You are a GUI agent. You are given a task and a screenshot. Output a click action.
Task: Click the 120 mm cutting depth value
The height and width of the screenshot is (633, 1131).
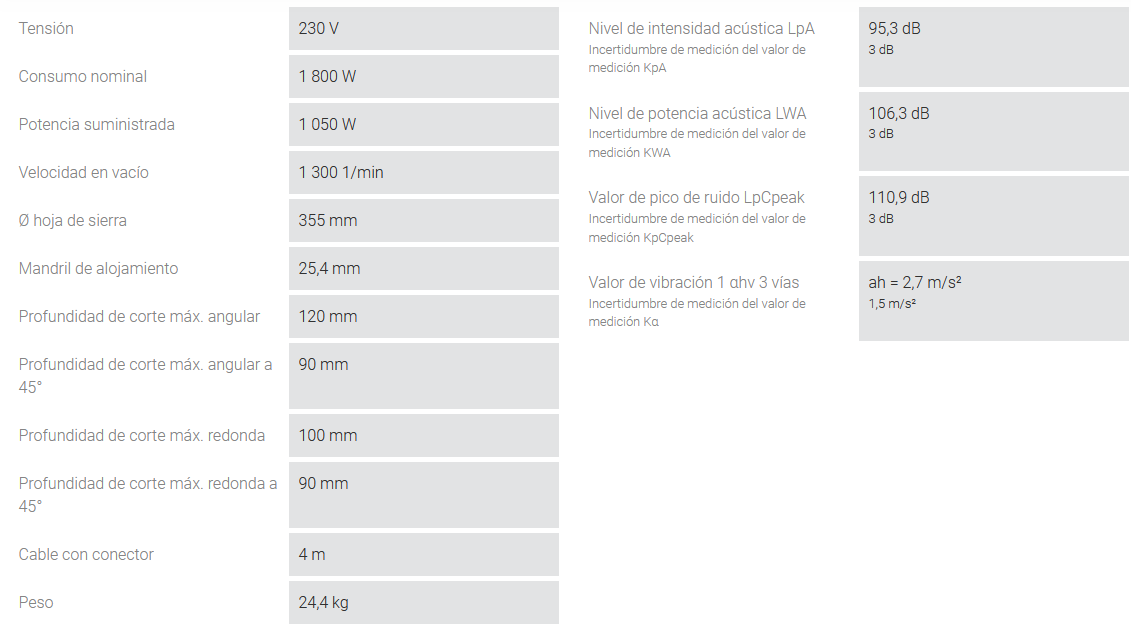[328, 317]
